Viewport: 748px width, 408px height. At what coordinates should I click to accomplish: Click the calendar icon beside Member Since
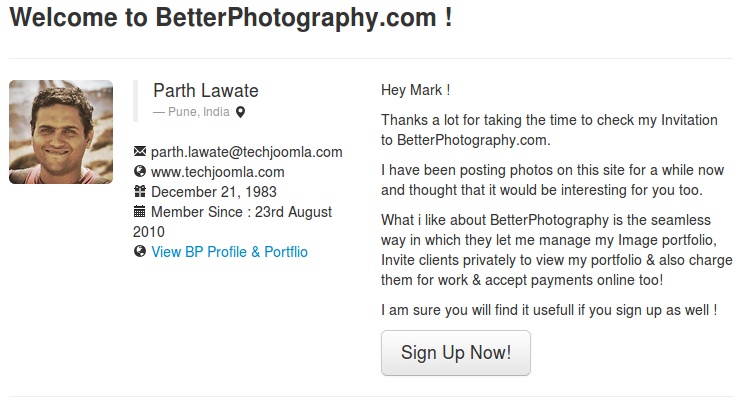pyautogui.click(x=139, y=212)
